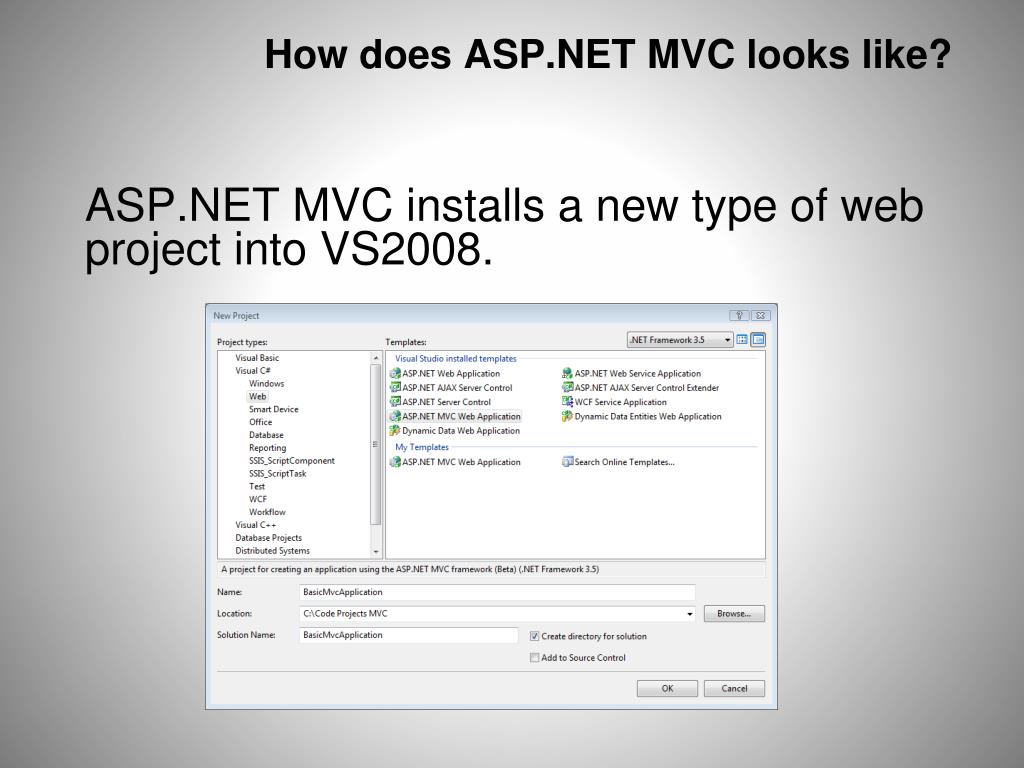Select WCF Service Application template icon

pyautogui.click(x=568, y=402)
